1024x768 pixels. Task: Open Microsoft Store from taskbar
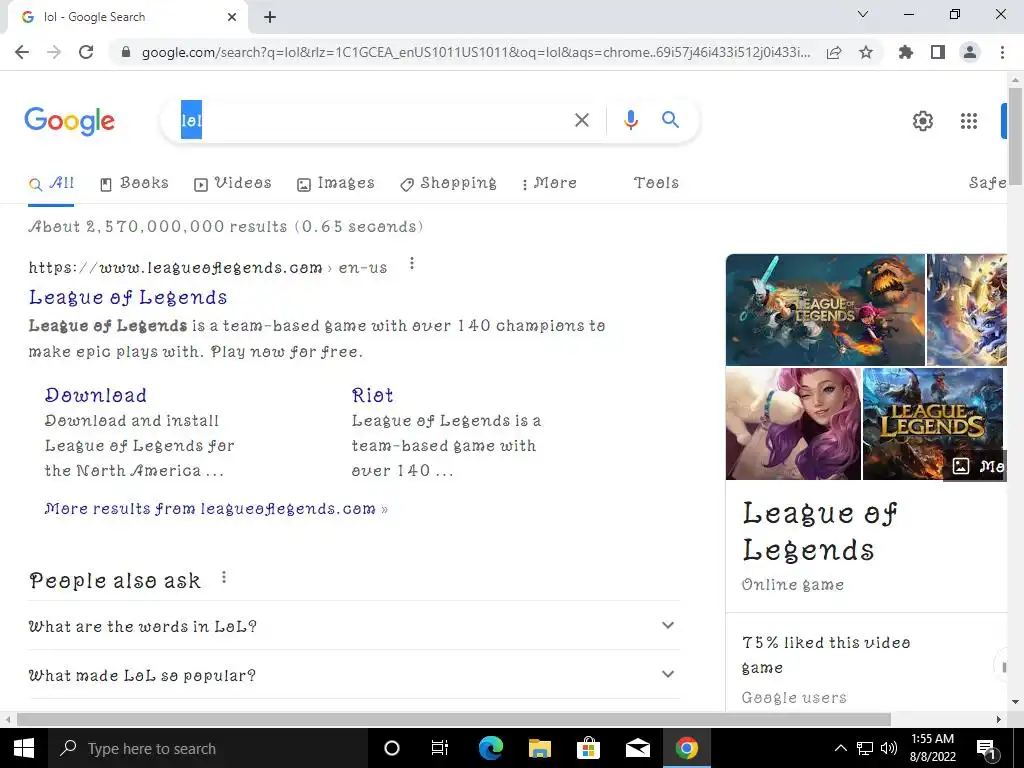click(588, 748)
